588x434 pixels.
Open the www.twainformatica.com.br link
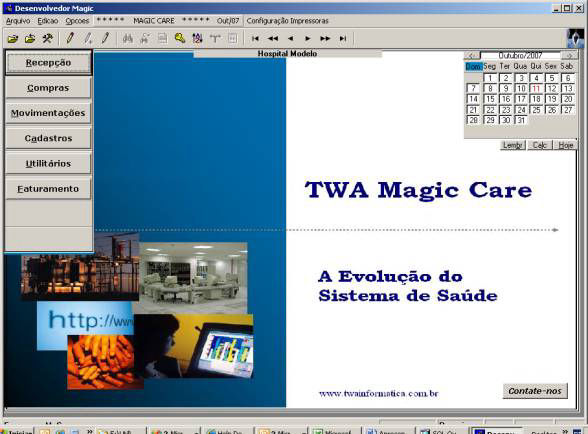pos(378,393)
